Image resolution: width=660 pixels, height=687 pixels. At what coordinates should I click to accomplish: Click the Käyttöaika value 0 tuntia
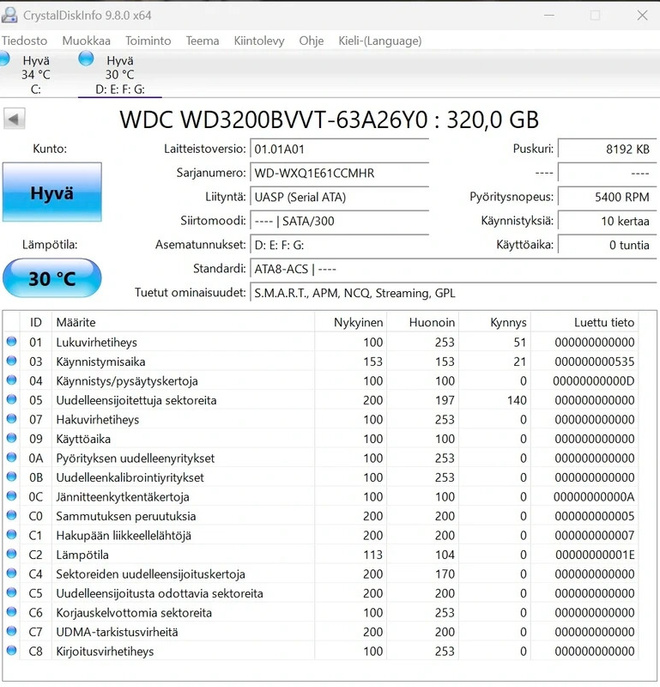tap(607, 245)
